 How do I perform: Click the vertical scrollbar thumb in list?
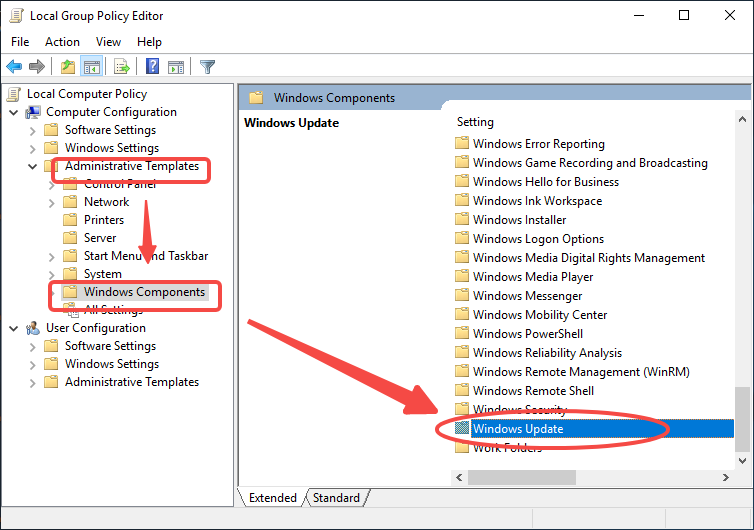pos(742,419)
